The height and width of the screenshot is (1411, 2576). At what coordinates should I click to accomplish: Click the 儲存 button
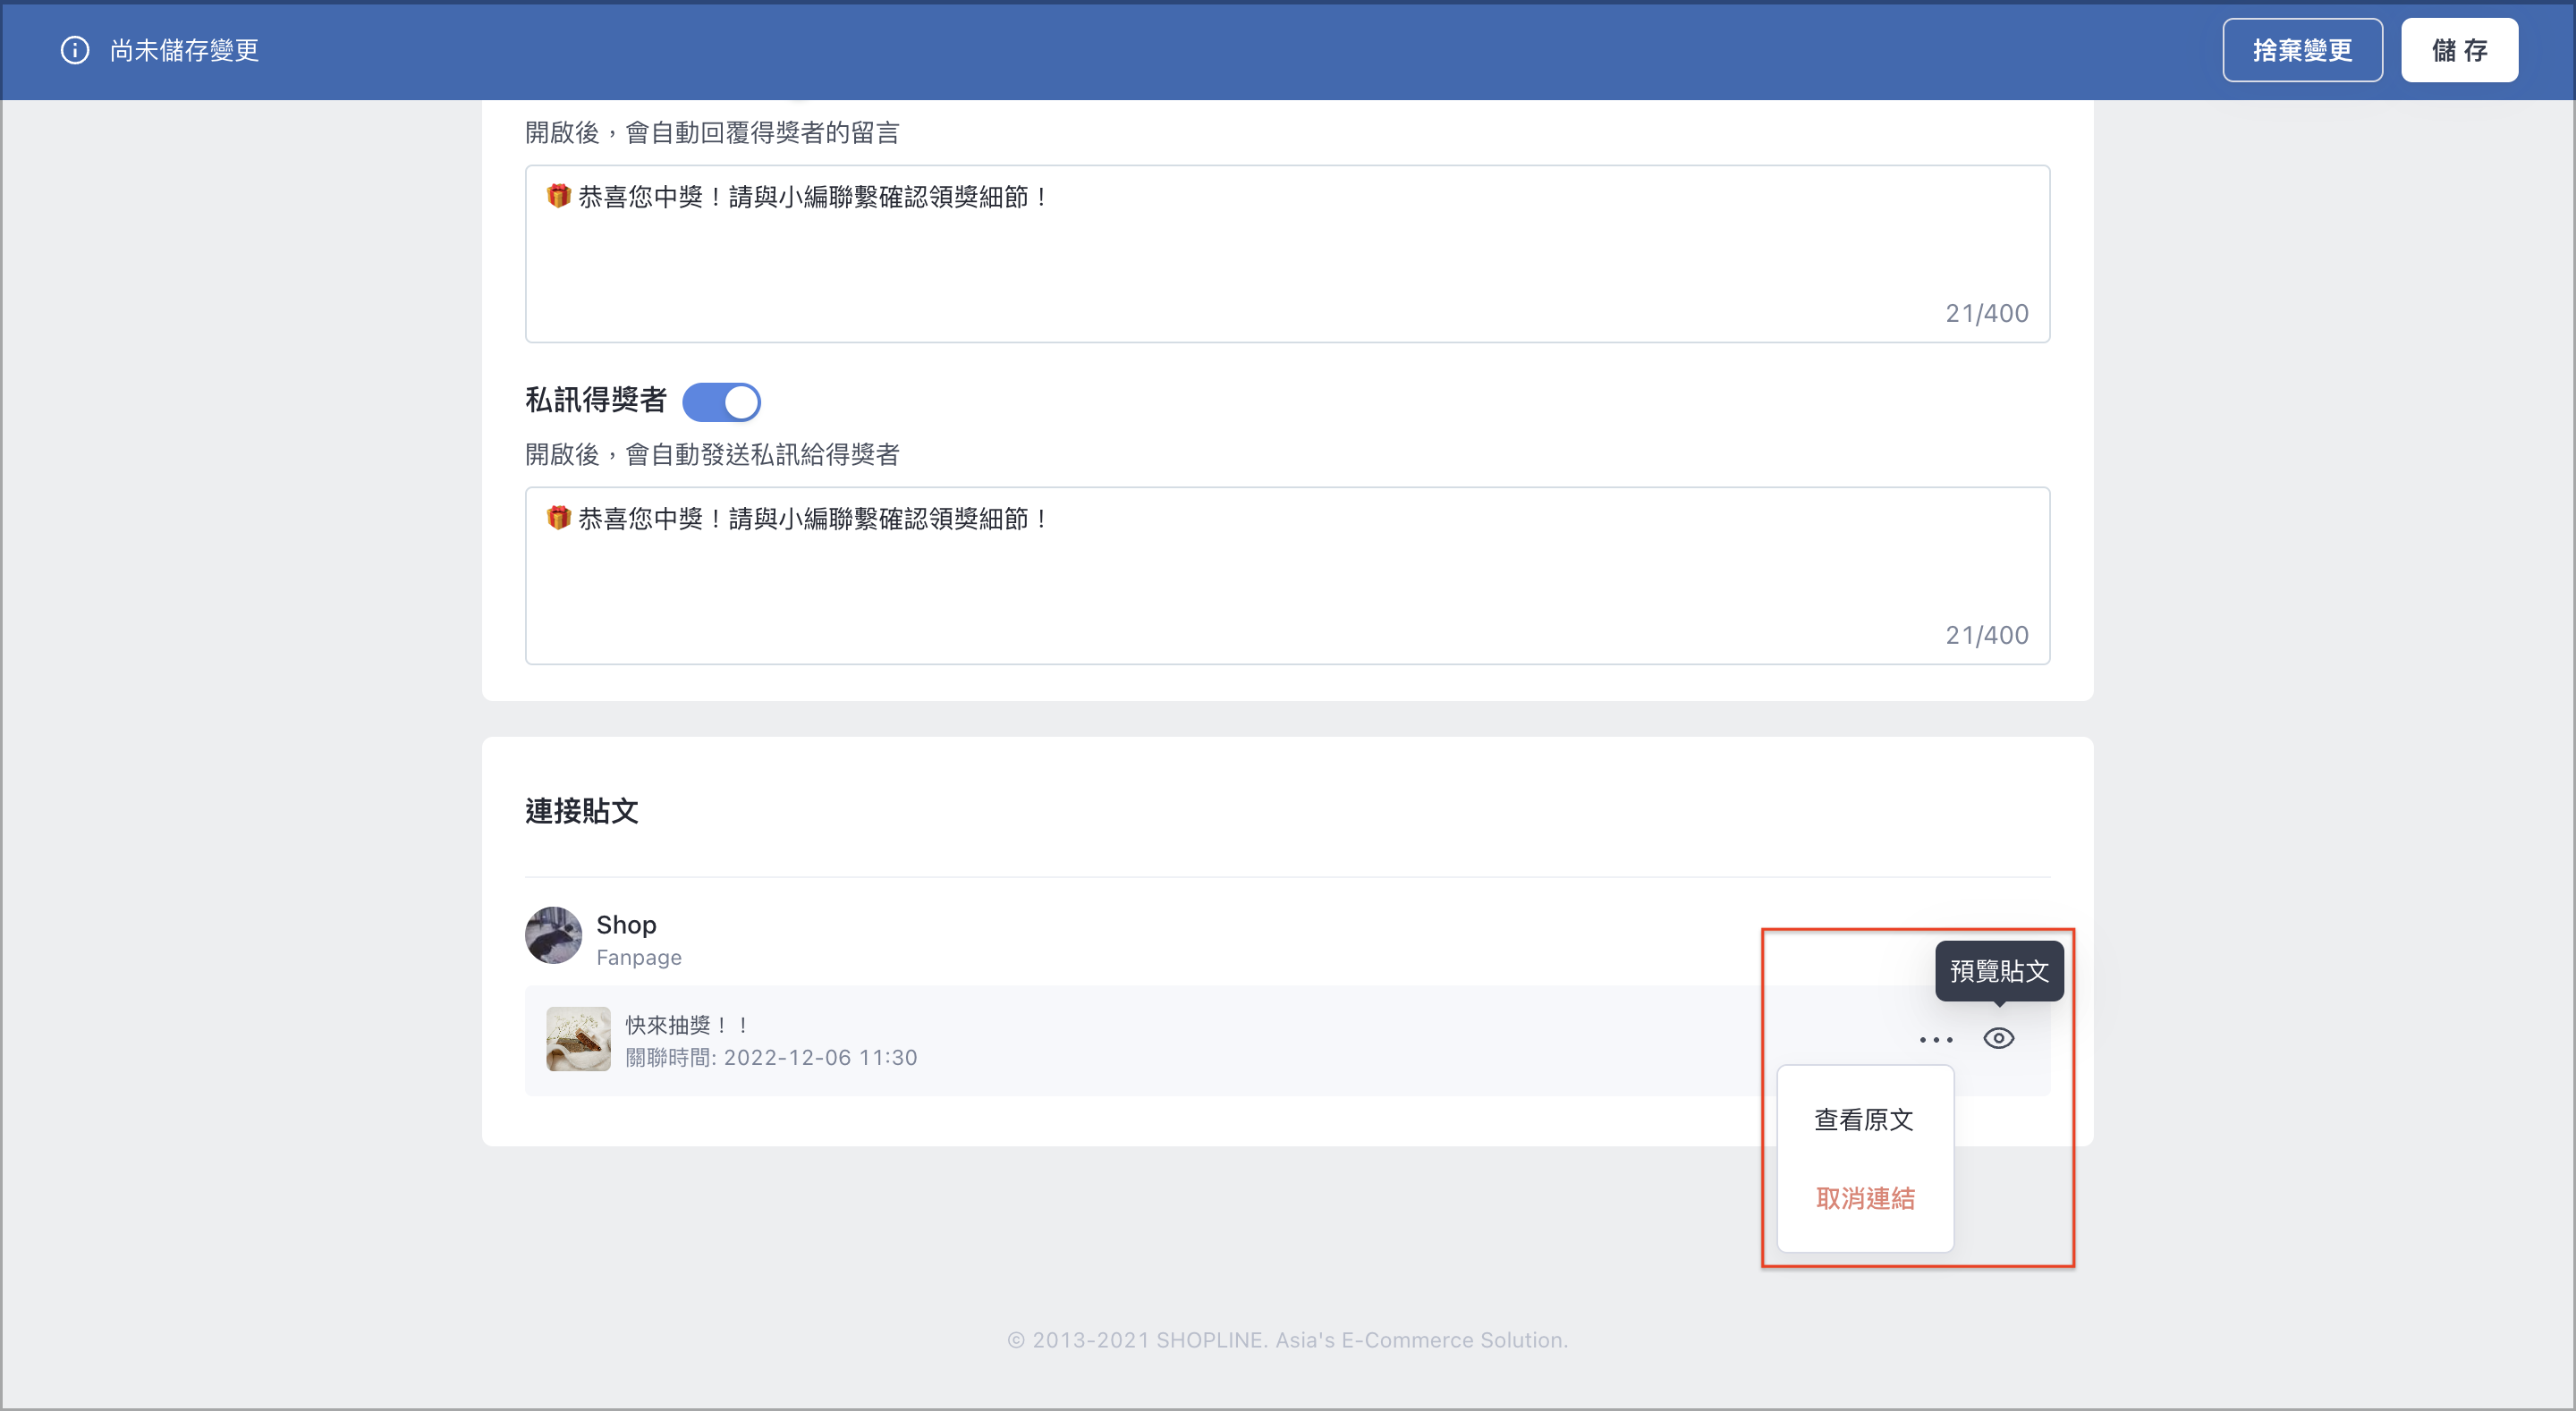coord(2459,50)
